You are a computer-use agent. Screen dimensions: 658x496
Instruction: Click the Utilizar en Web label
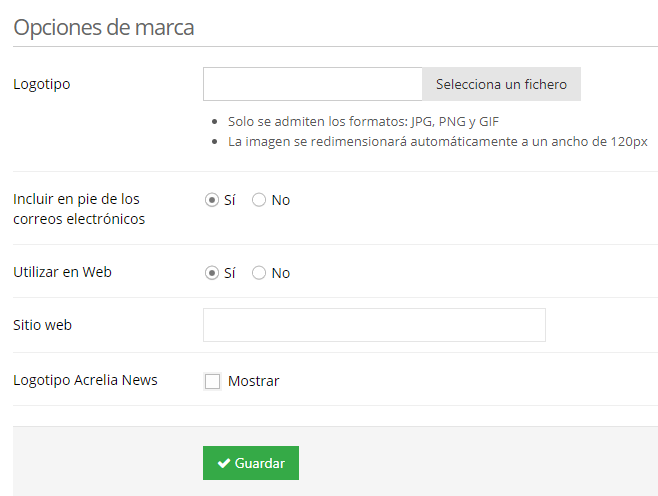coord(63,272)
